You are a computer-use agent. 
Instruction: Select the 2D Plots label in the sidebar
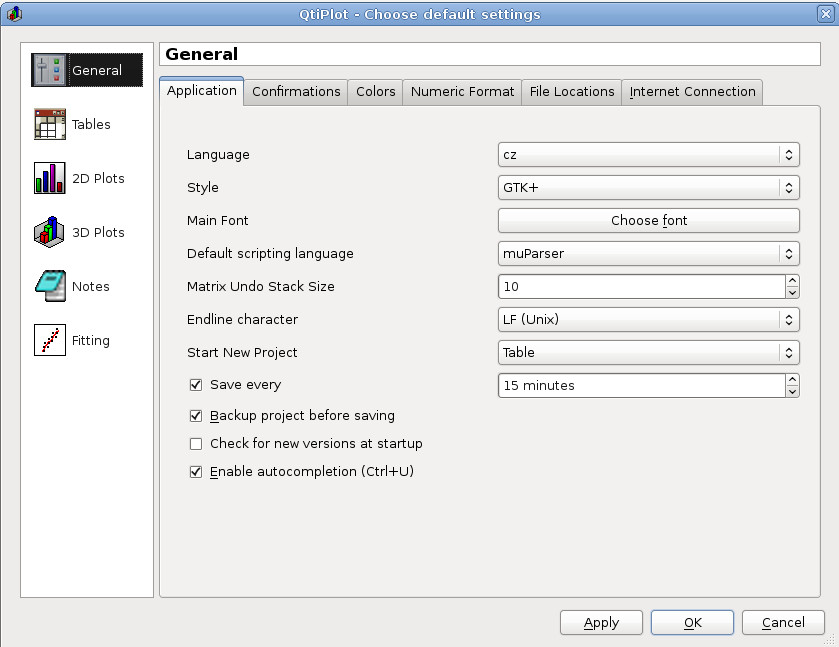[x=98, y=179]
